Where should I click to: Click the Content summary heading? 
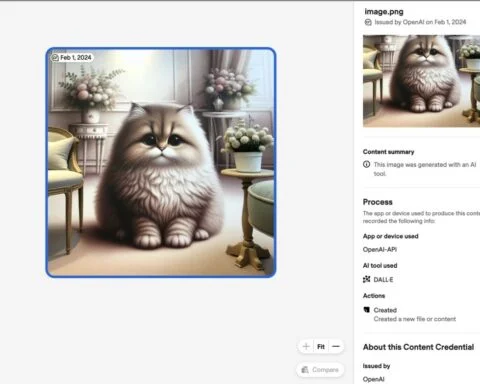click(388, 152)
